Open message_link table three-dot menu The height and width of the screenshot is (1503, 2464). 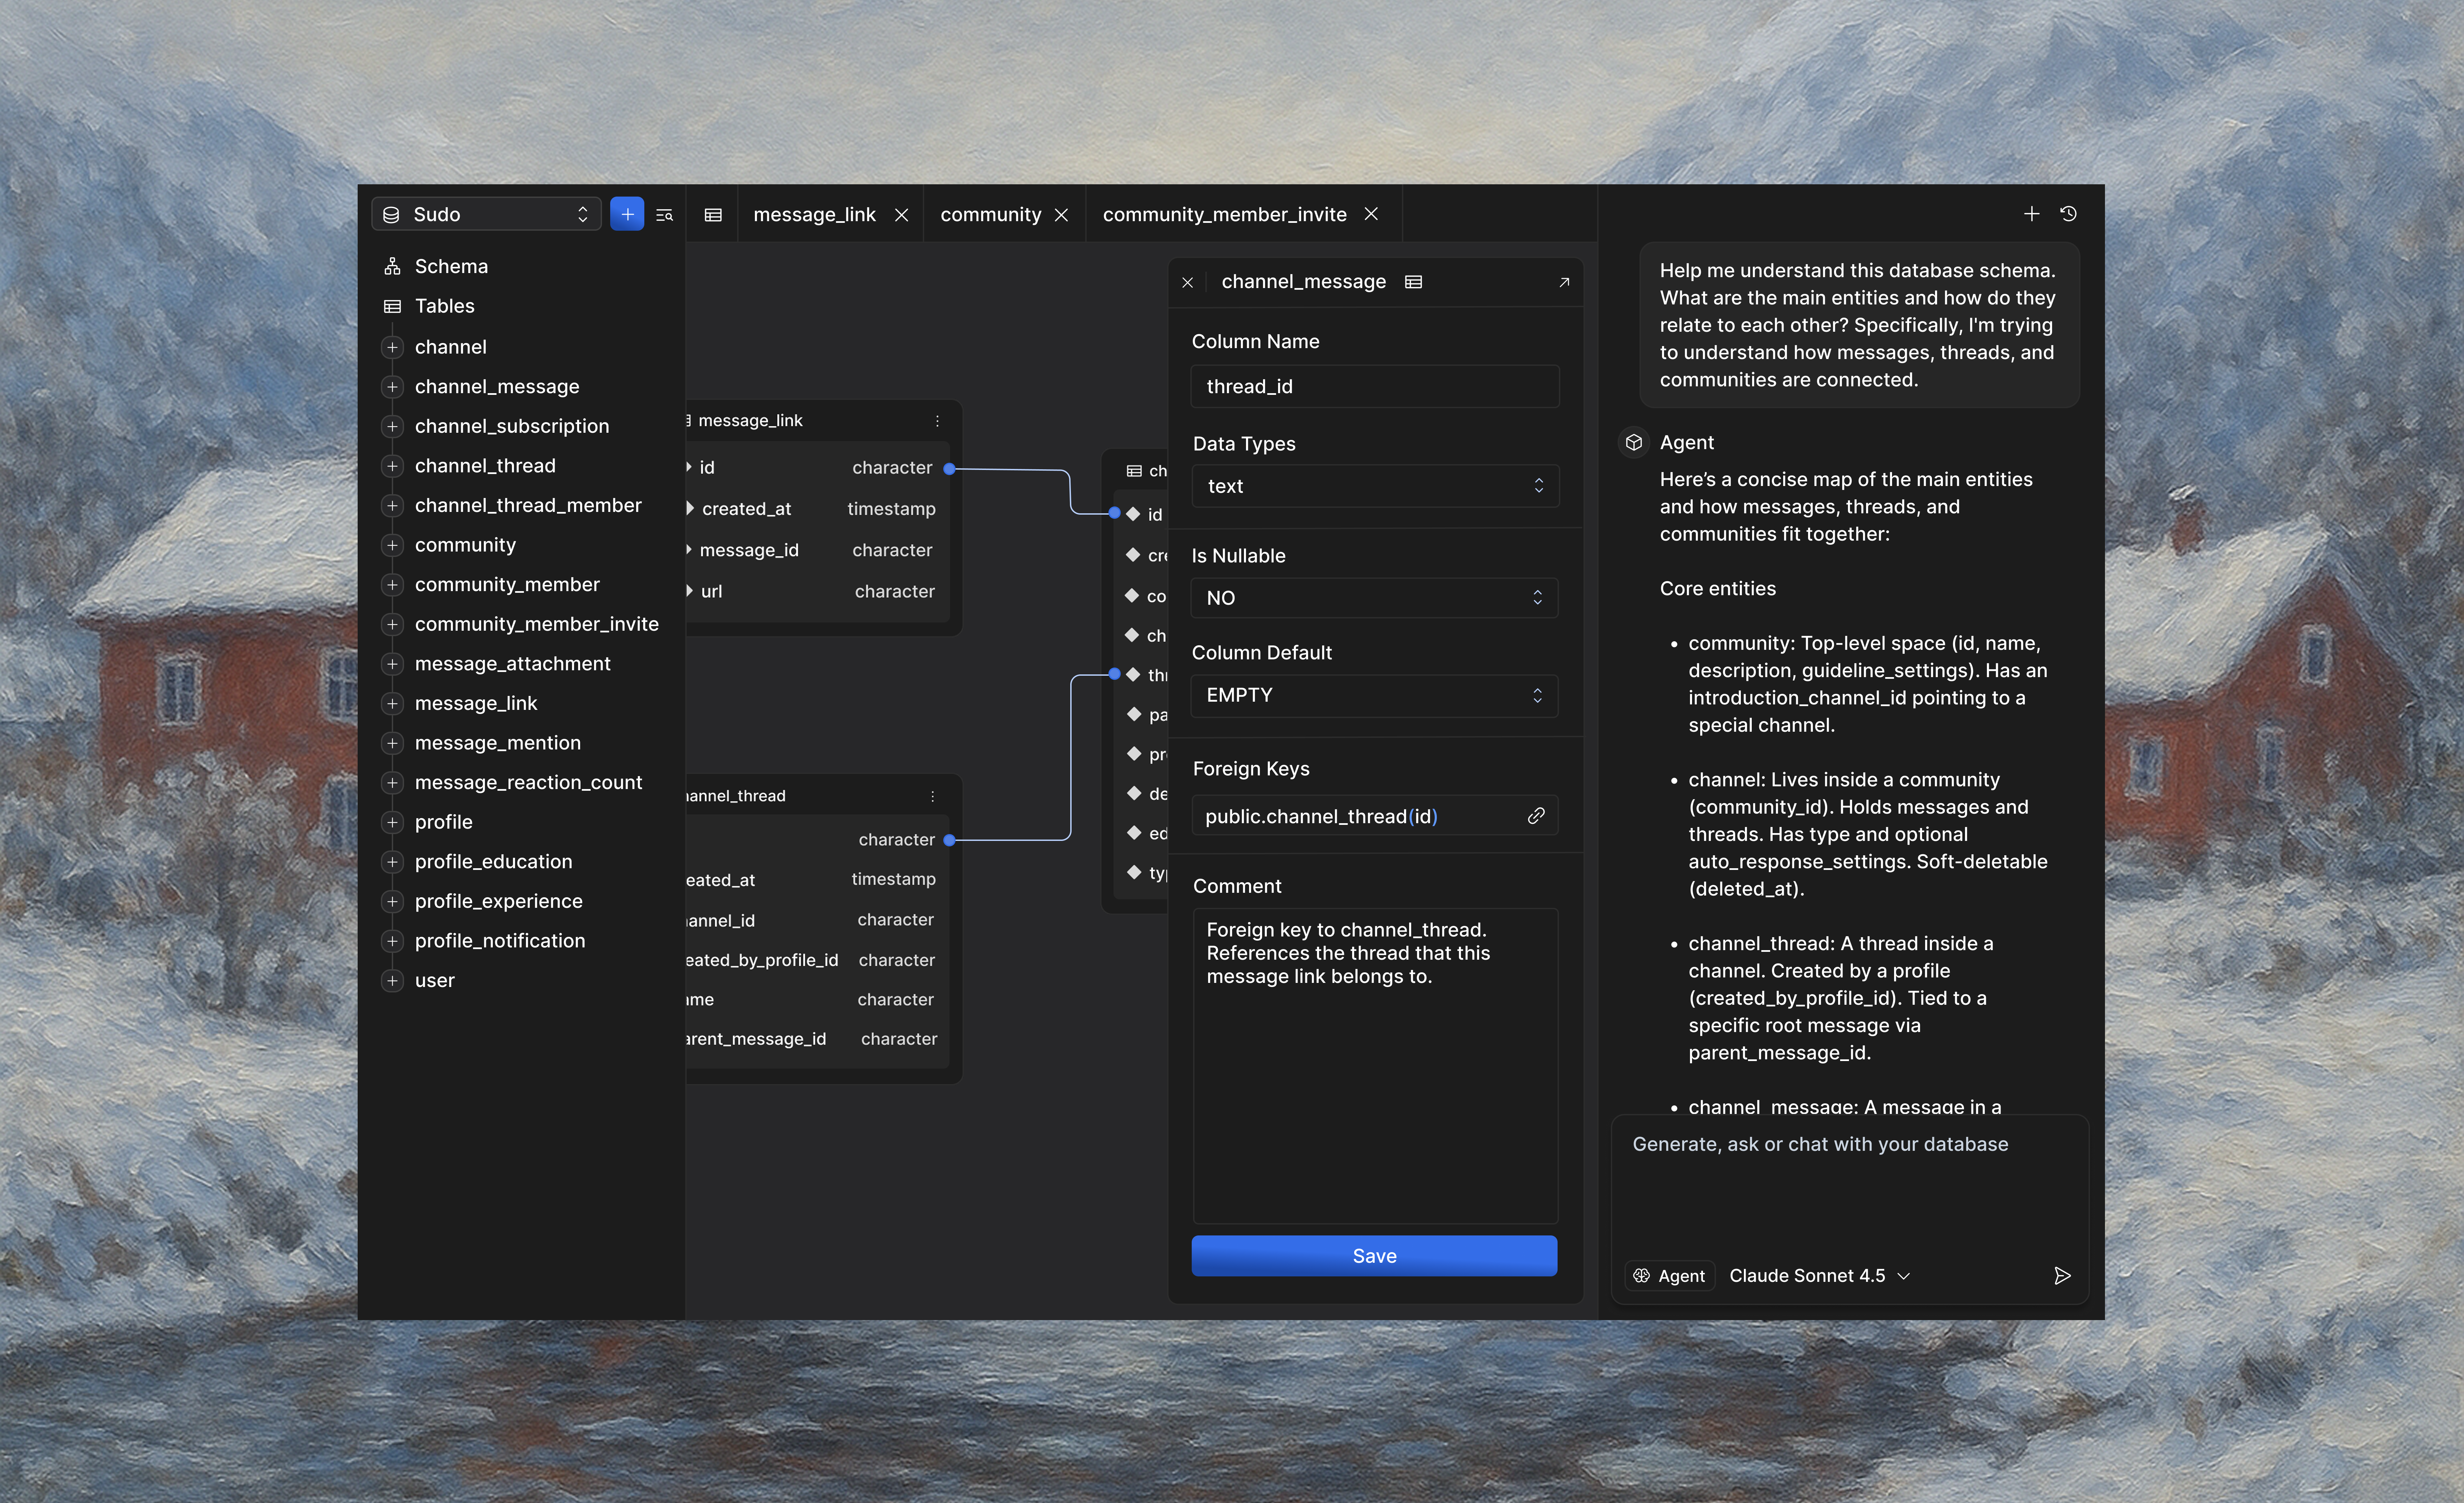[x=937, y=421]
